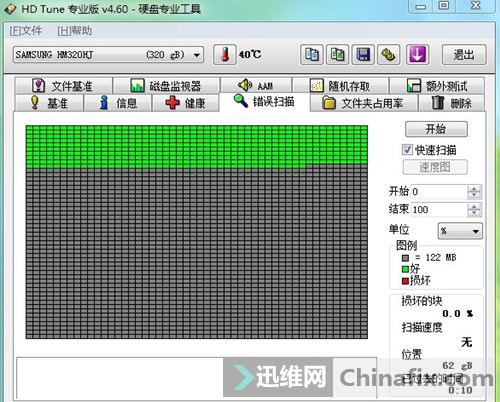
Task: Click the purple down-arrow icon
Action: (x=418, y=54)
